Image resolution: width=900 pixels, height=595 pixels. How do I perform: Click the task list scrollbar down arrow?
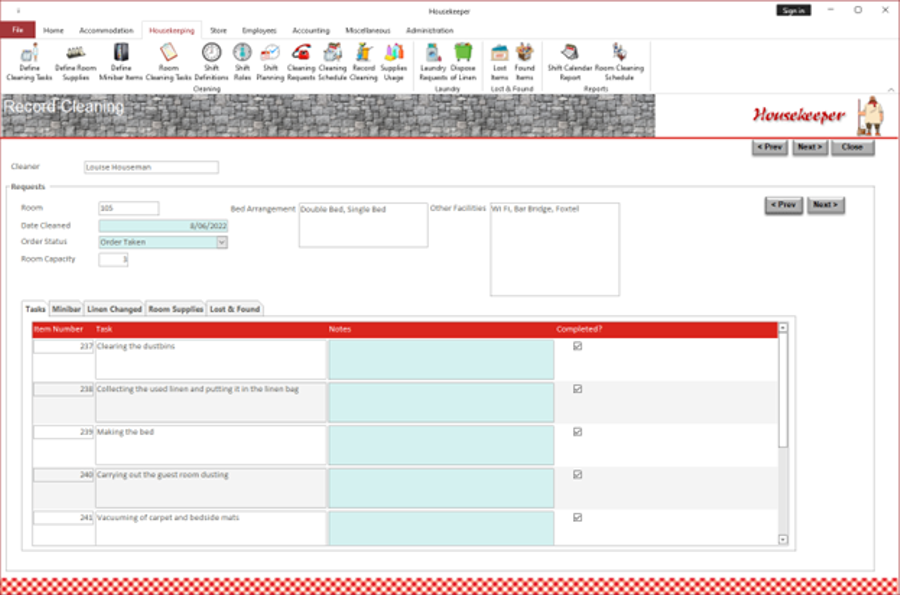[x=783, y=539]
